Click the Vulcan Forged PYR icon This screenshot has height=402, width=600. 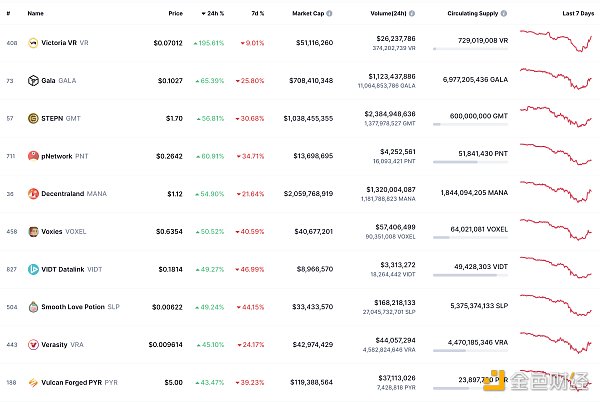(32, 381)
